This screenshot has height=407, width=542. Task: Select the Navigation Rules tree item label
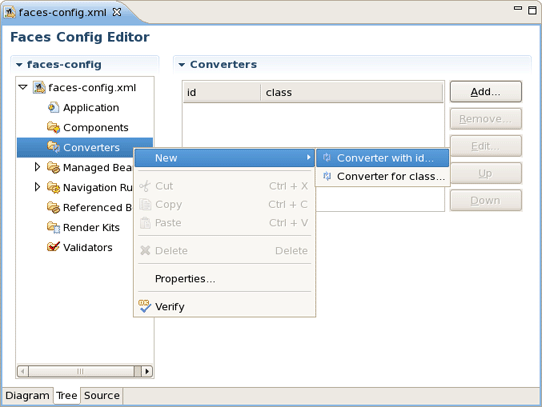(97, 187)
